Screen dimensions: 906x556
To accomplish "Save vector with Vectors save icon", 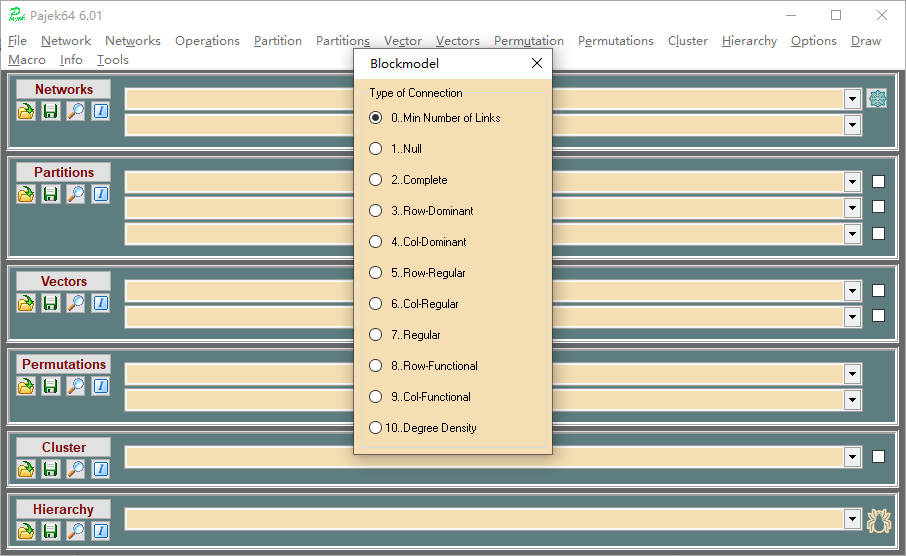I will [x=51, y=303].
